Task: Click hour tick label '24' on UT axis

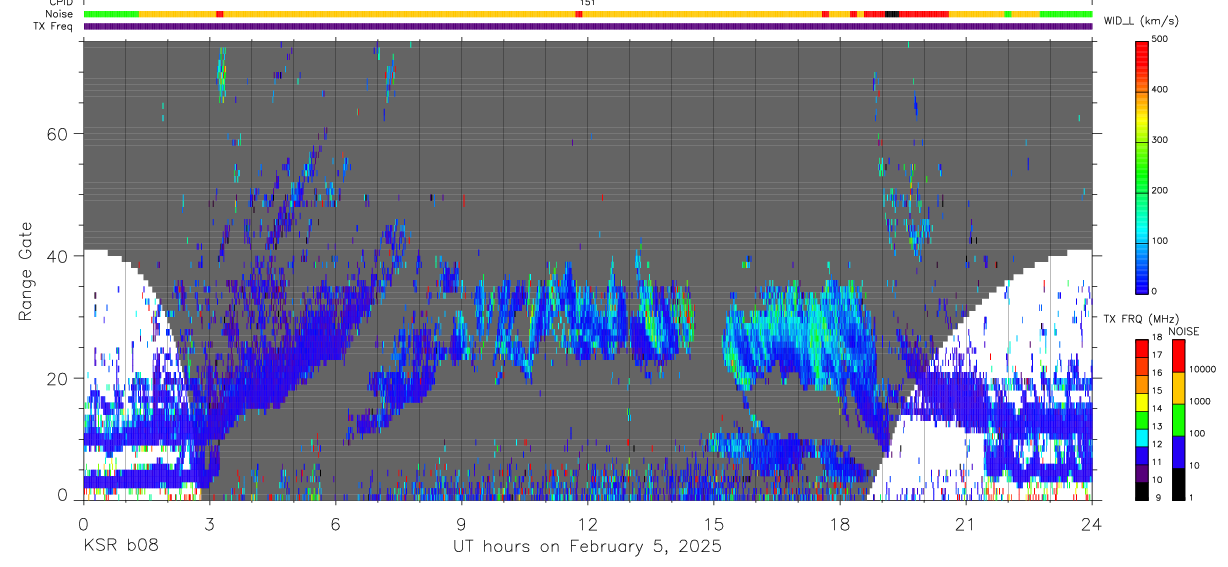Action: coord(1092,523)
